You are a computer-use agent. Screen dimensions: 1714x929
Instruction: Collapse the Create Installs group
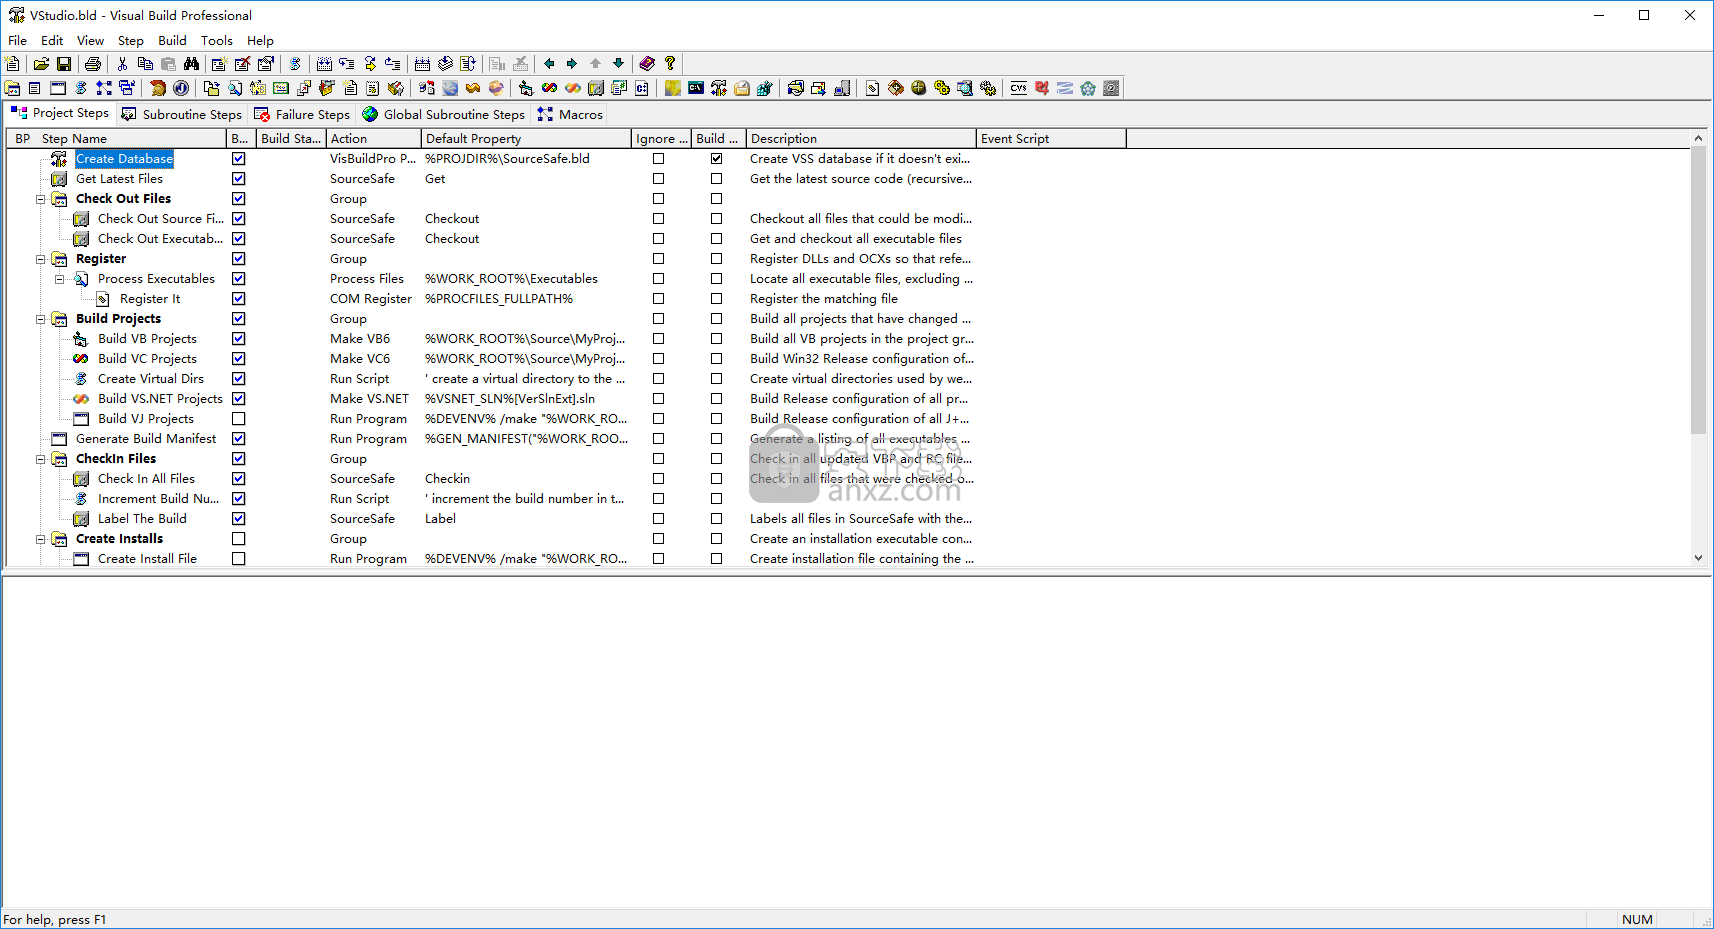pyautogui.click(x=41, y=539)
